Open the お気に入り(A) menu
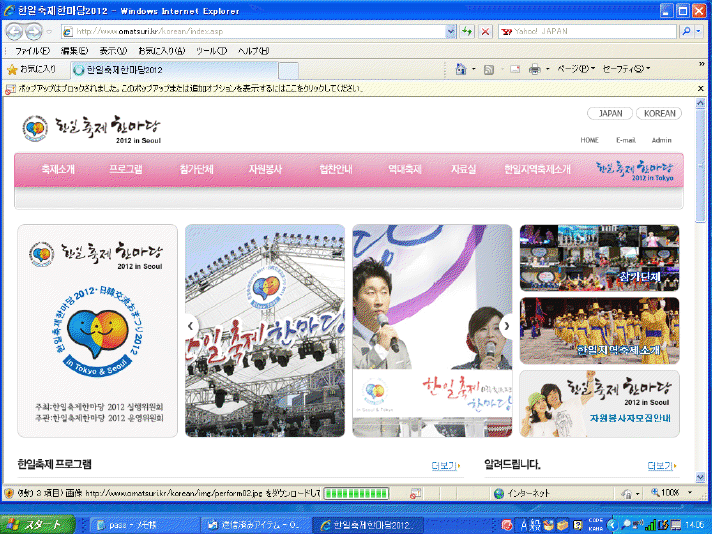Image resolution: width=712 pixels, height=534 pixels. tap(162, 51)
